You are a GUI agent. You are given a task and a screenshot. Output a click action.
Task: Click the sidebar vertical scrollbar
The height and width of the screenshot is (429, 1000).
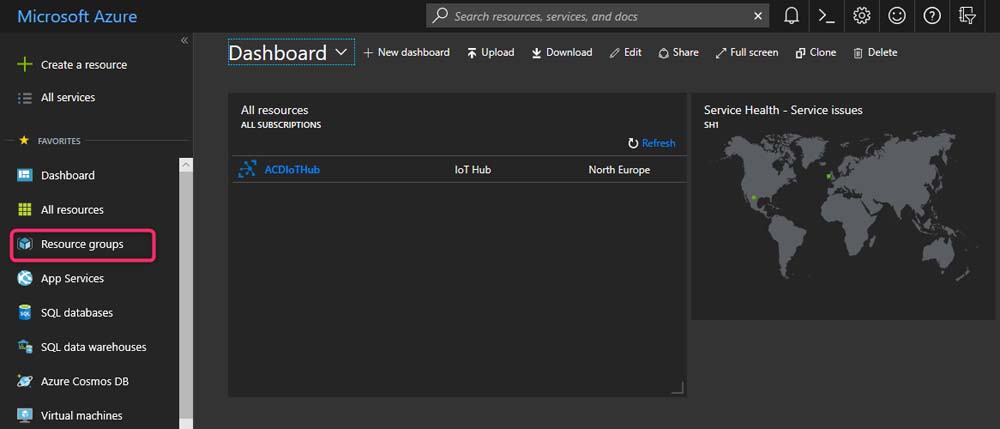(x=185, y=290)
